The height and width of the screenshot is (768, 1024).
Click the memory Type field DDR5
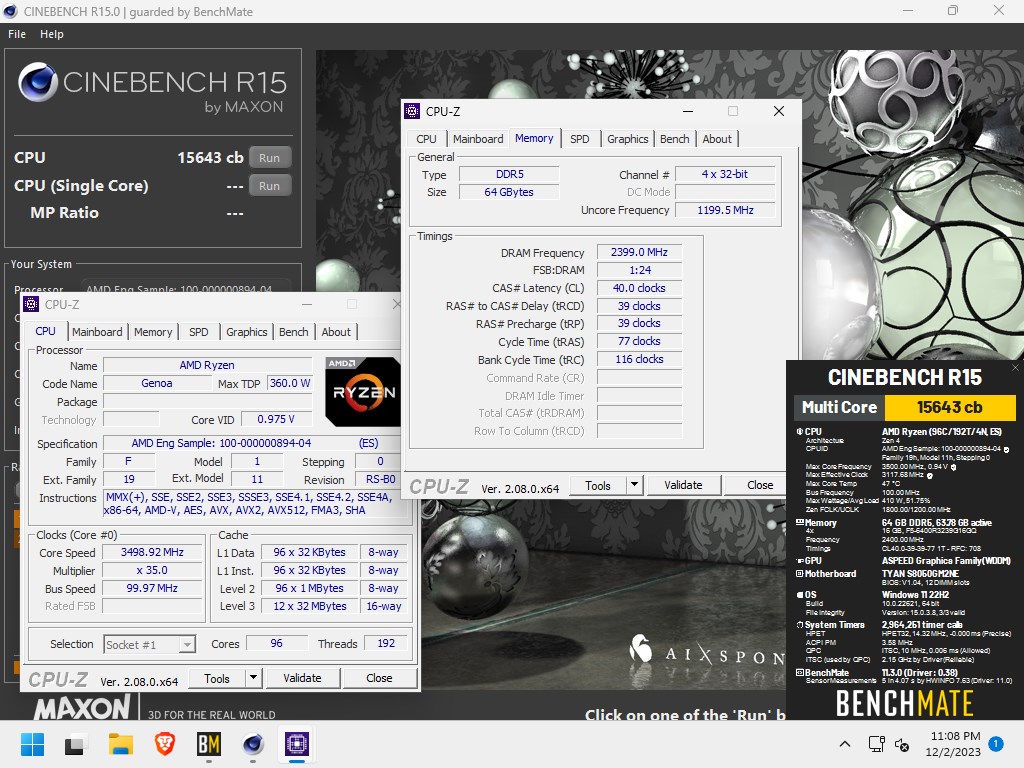click(x=509, y=174)
